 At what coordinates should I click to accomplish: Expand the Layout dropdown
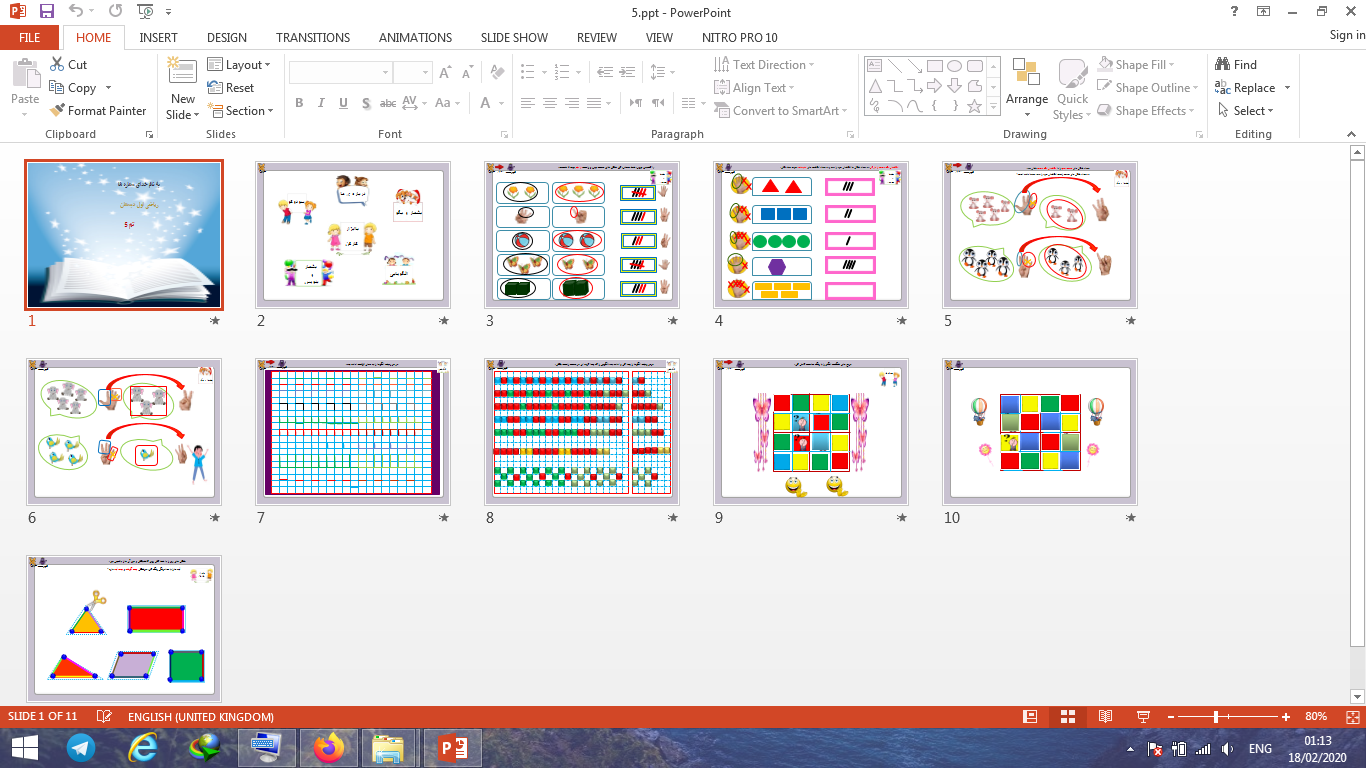(x=240, y=64)
